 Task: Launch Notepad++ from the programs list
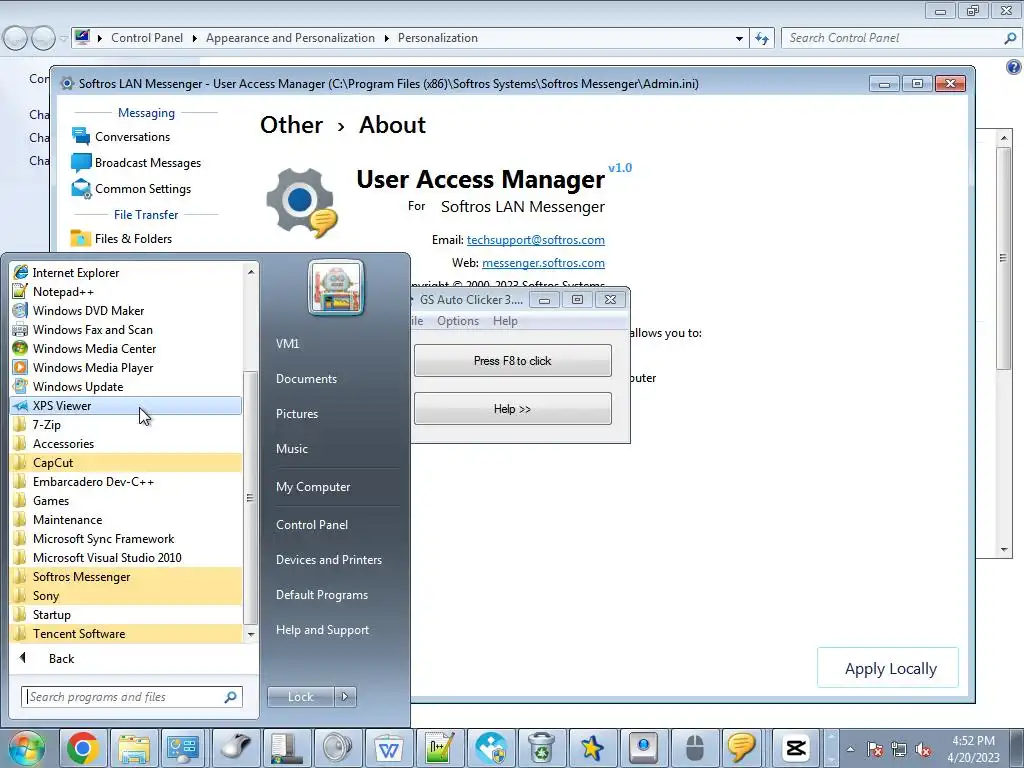point(126,292)
